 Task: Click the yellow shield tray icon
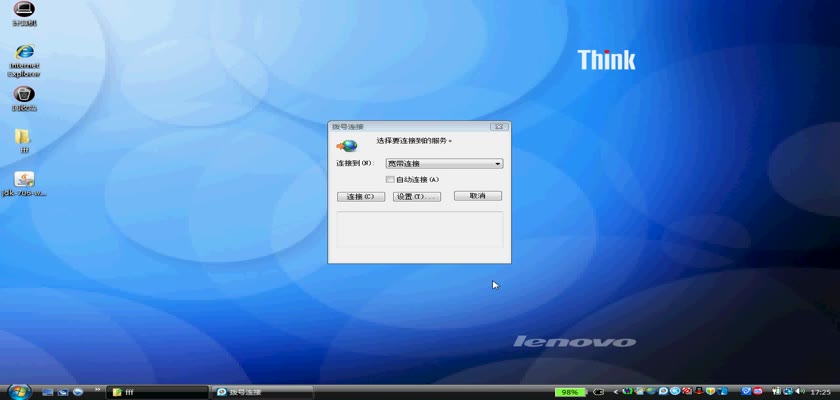click(710, 392)
